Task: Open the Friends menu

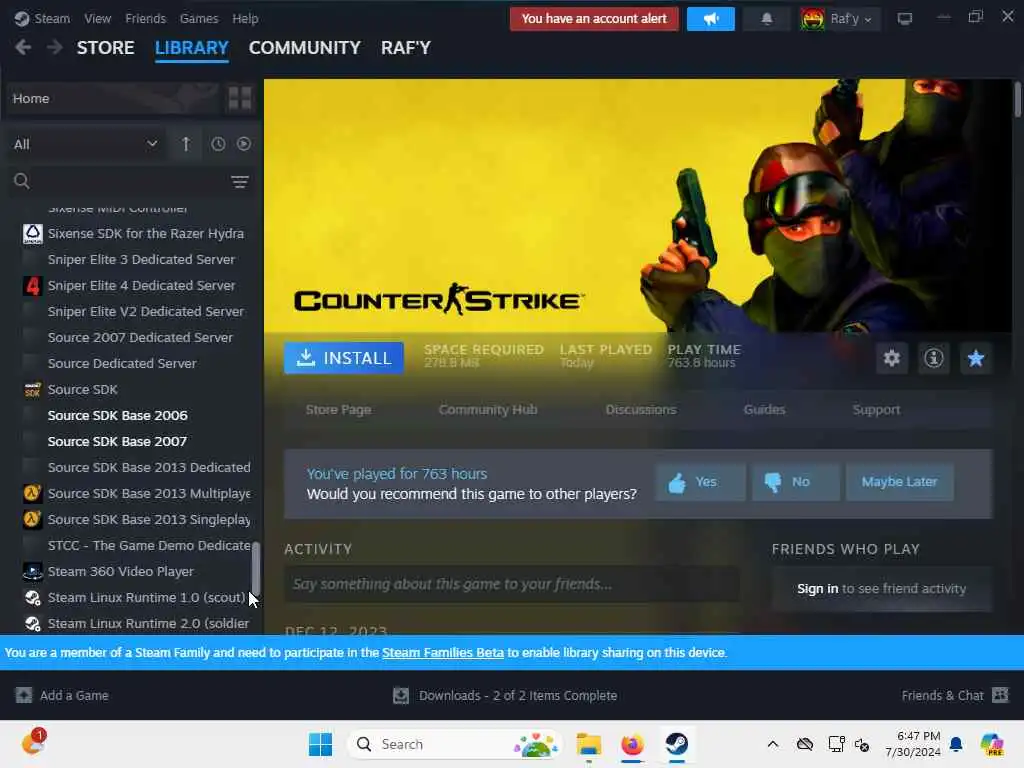Action: (145, 18)
